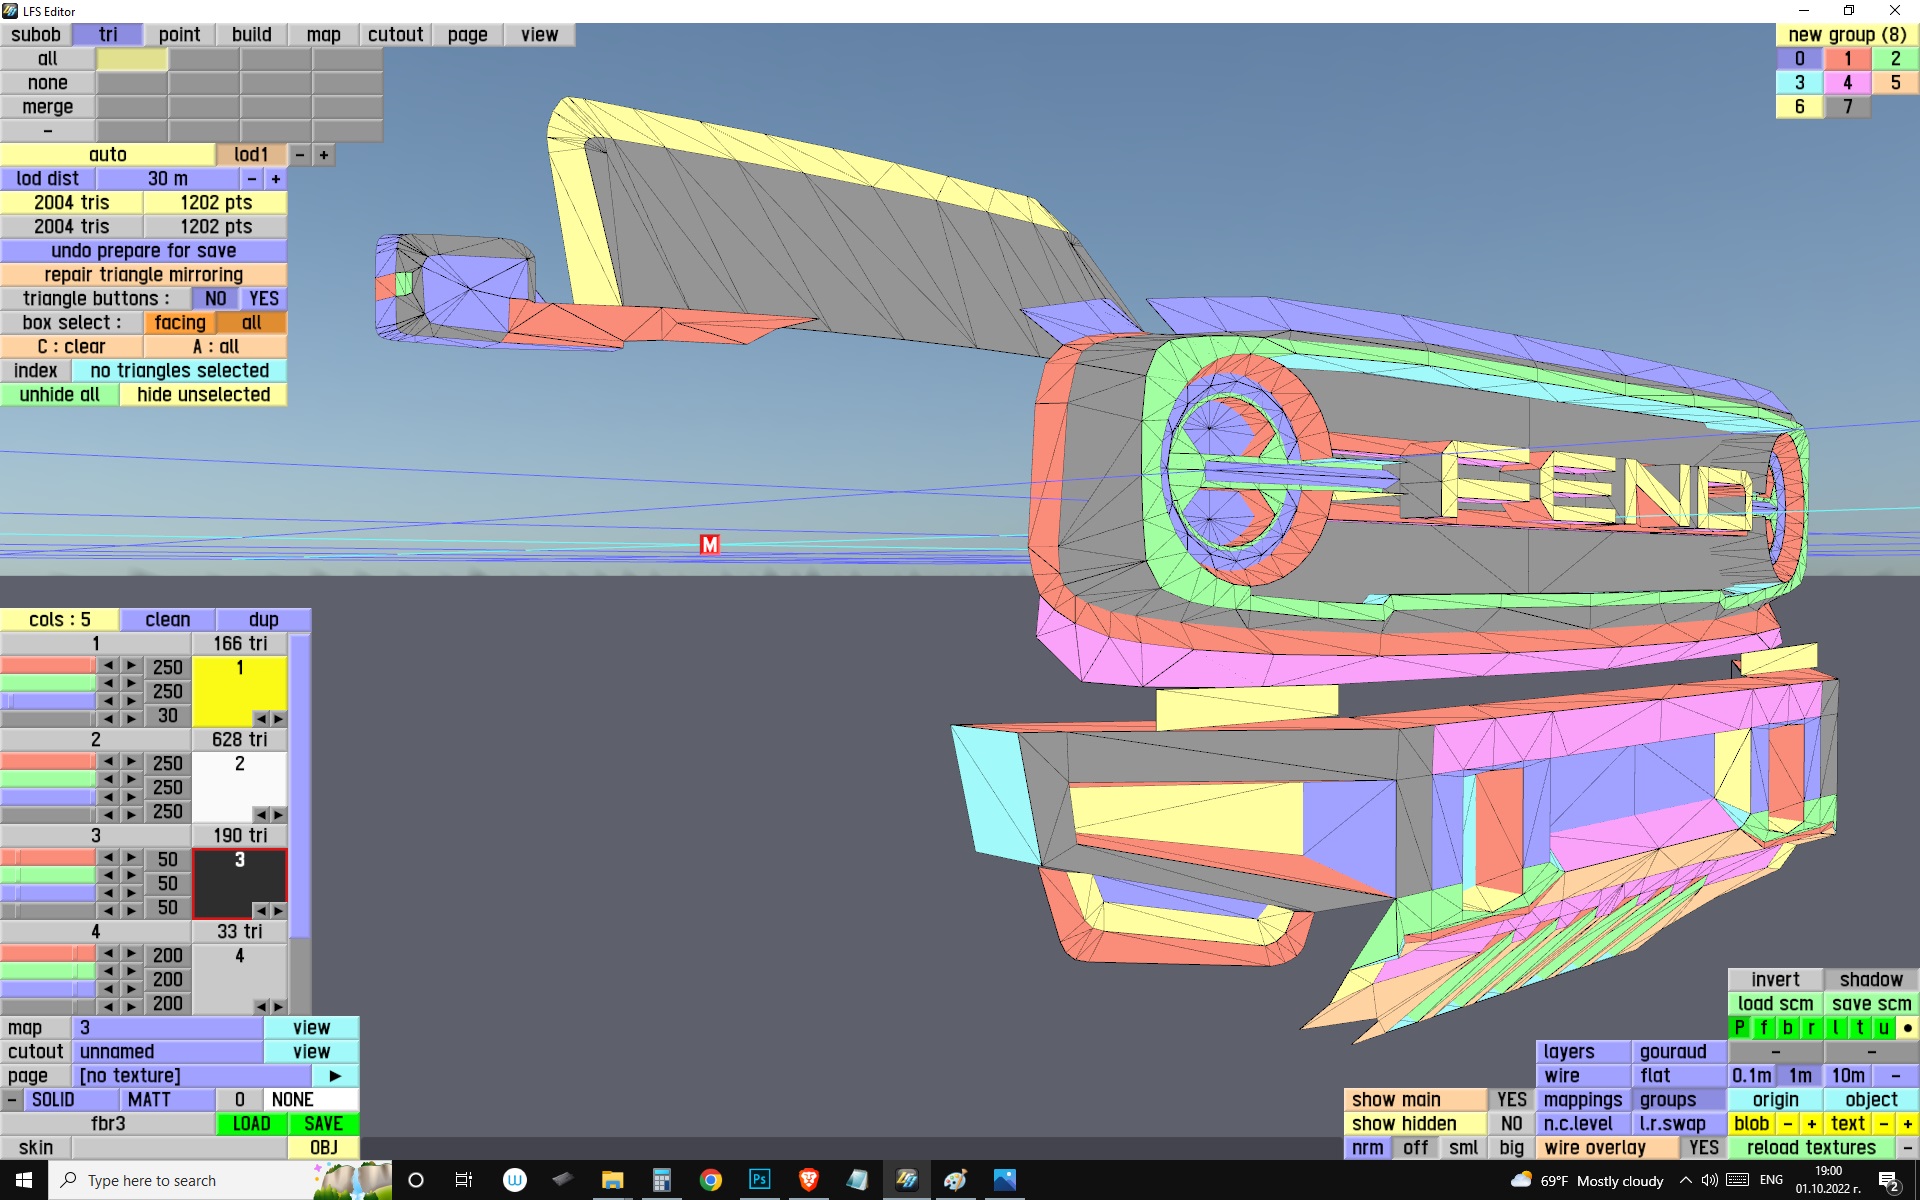
Task: Click the green SAVE button
Action: [x=323, y=1123]
